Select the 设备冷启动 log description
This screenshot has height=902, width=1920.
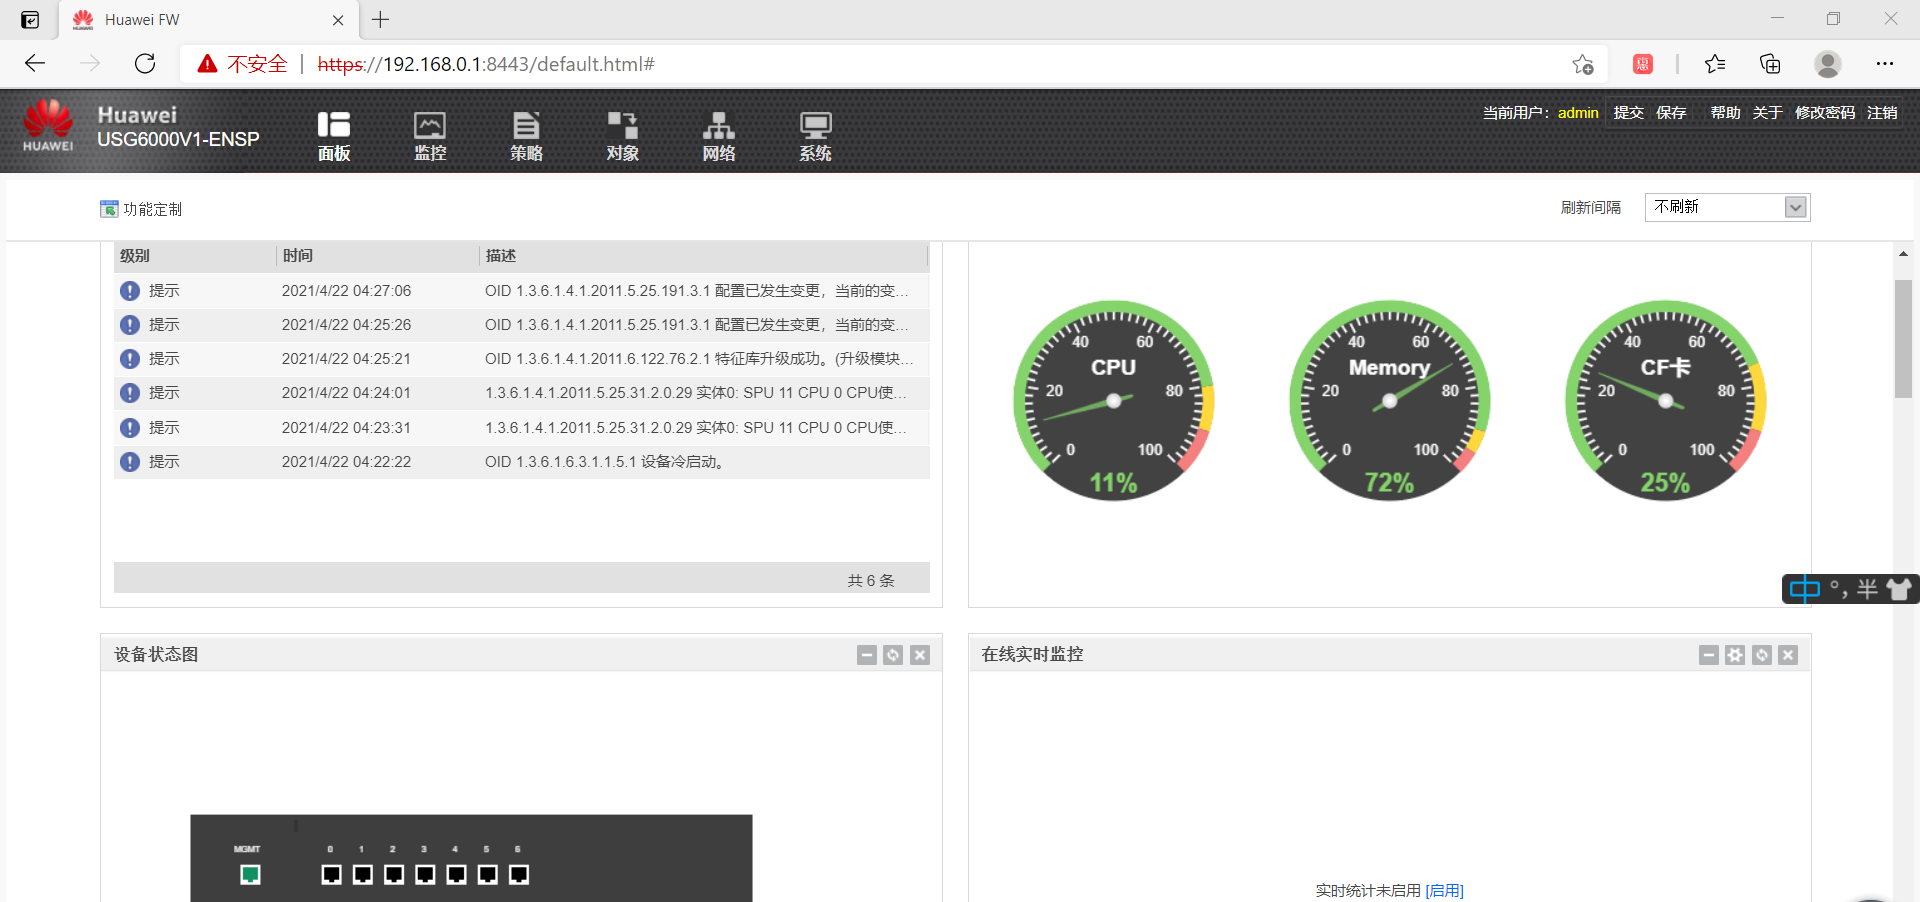click(x=605, y=462)
